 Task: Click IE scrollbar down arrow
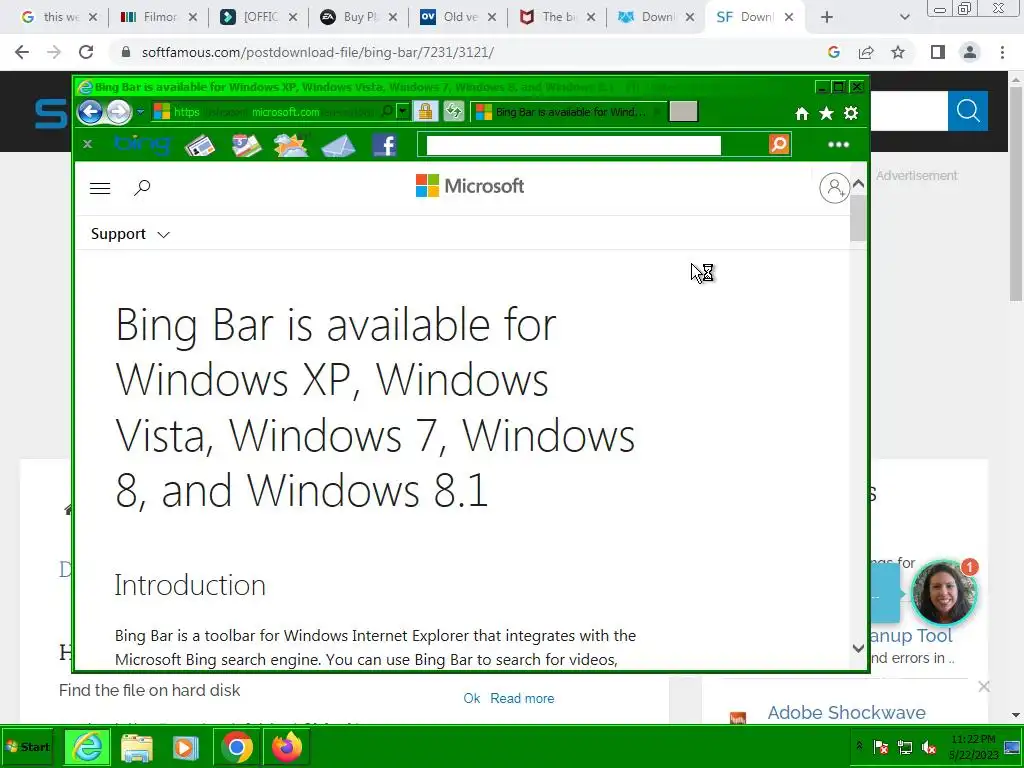coord(858,648)
